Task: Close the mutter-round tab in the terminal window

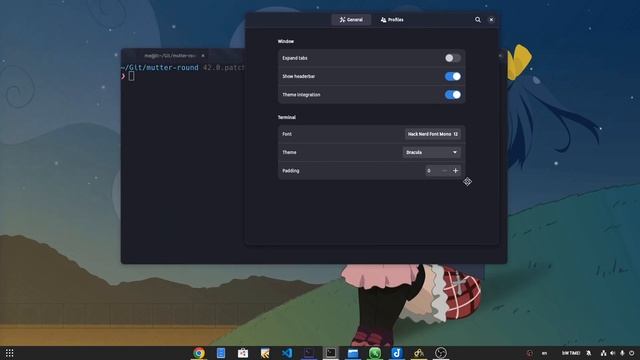Action: point(203,56)
